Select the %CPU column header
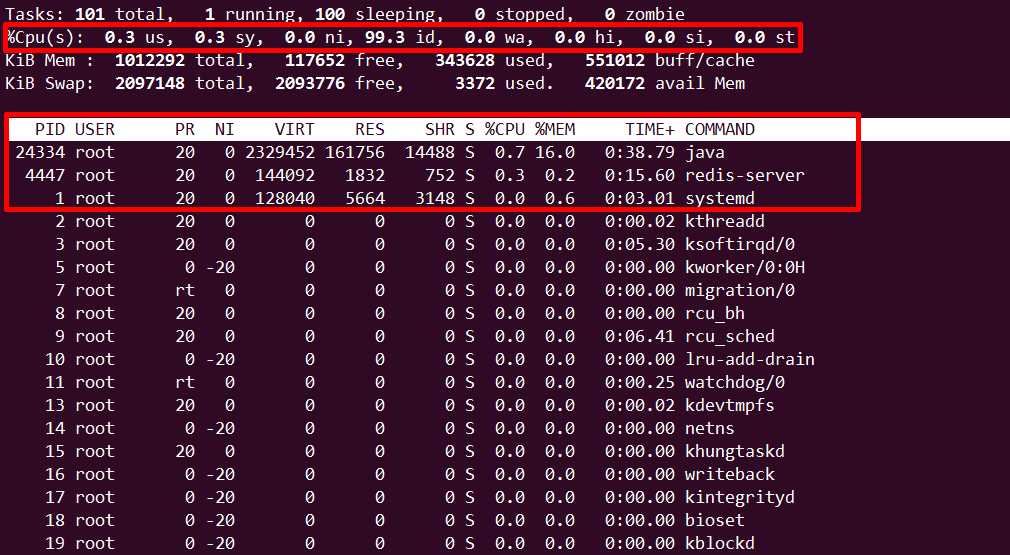This screenshot has width=1010, height=555. click(505, 129)
